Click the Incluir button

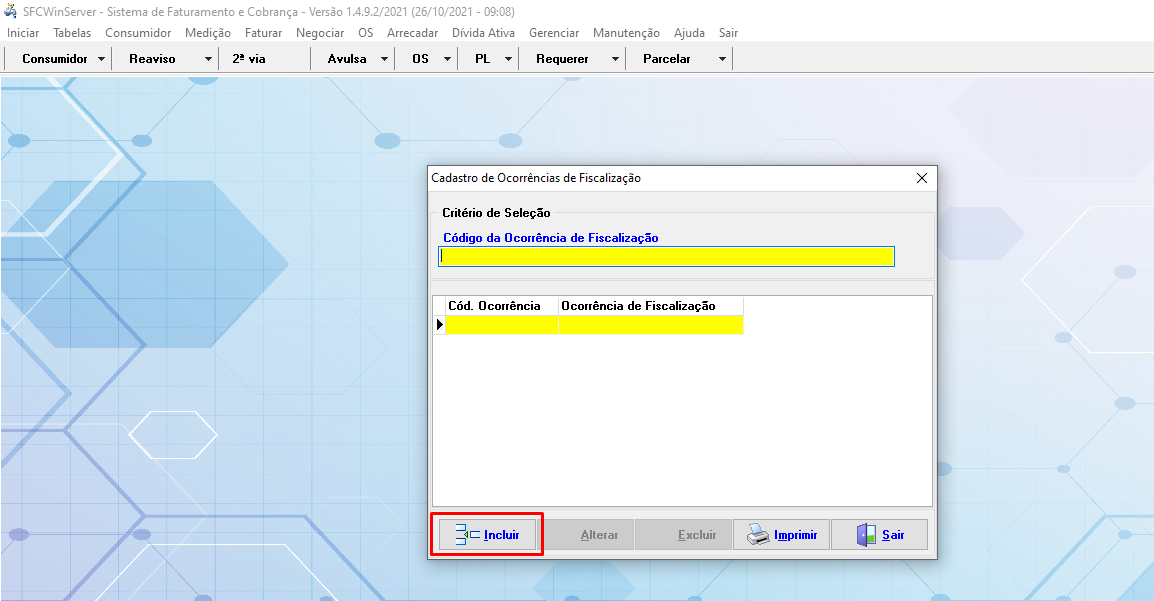pos(489,535)
